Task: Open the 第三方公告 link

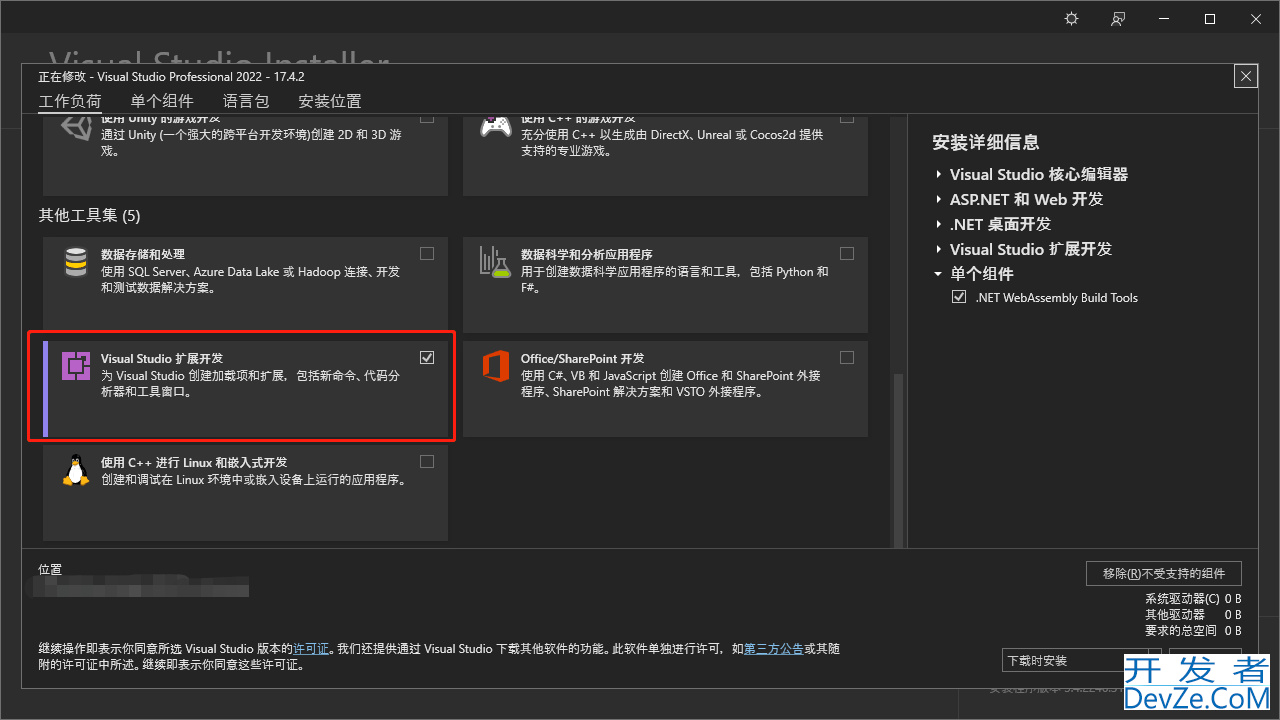Action: click(x=774, y=649)
